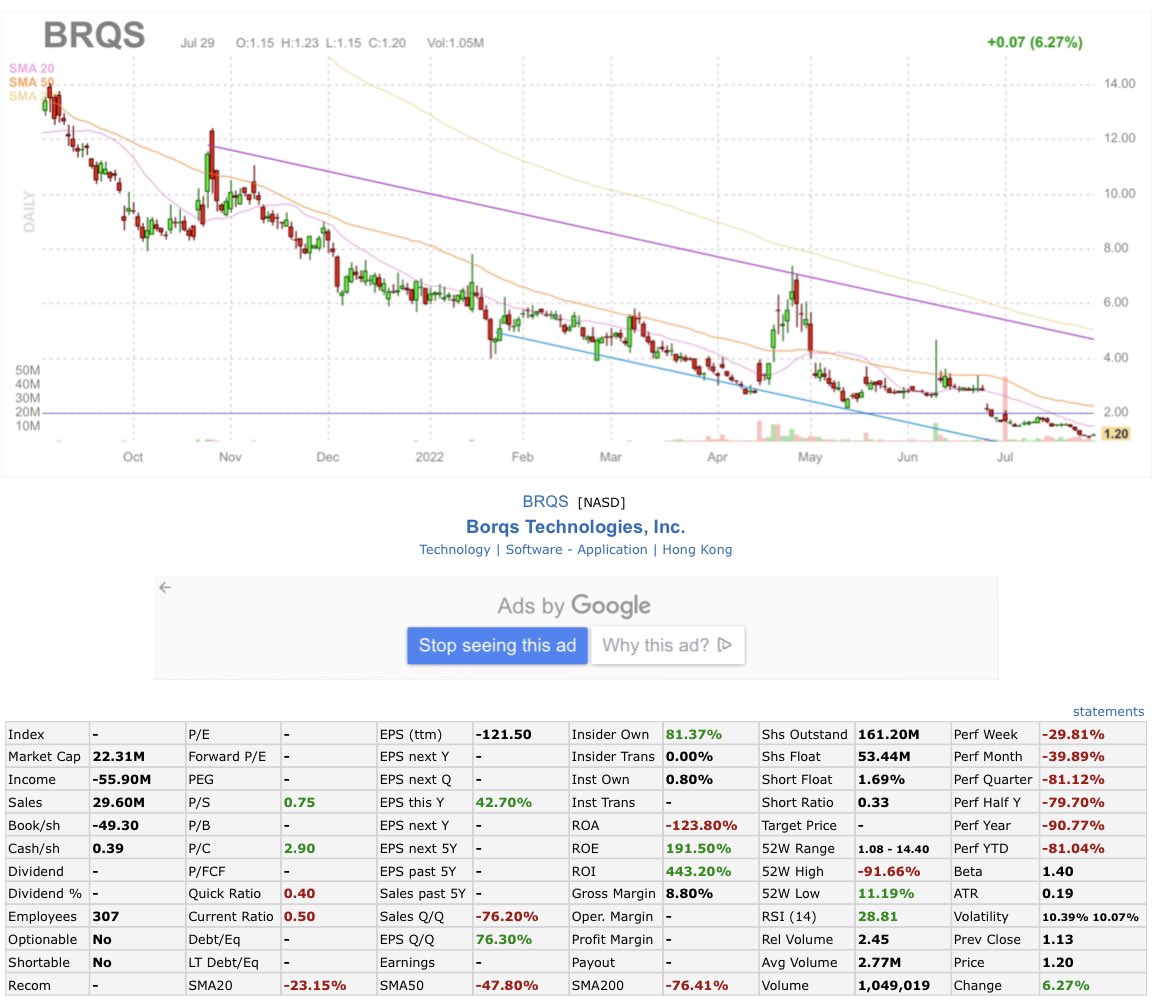Open the Technology sector link

coord(454,550)
